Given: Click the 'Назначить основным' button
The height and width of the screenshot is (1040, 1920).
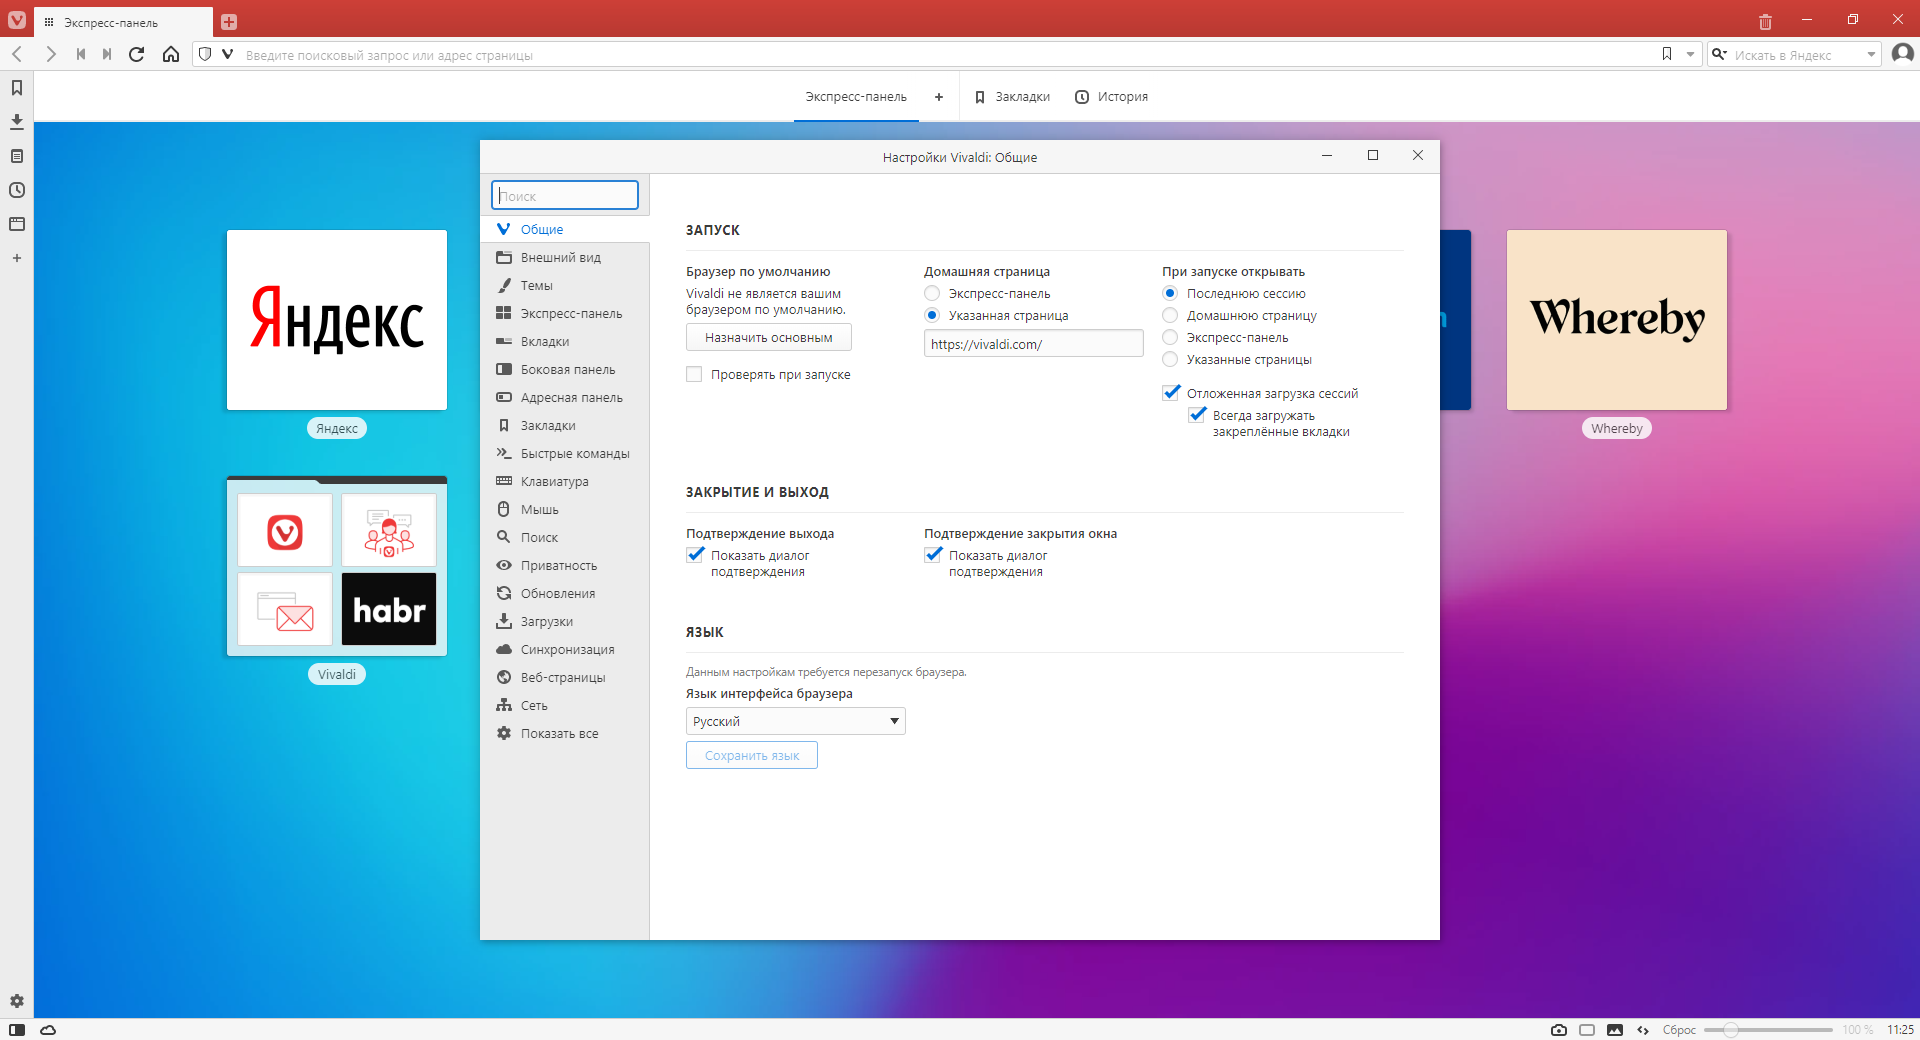Looking at the screenshot, I should coord(768,338).
